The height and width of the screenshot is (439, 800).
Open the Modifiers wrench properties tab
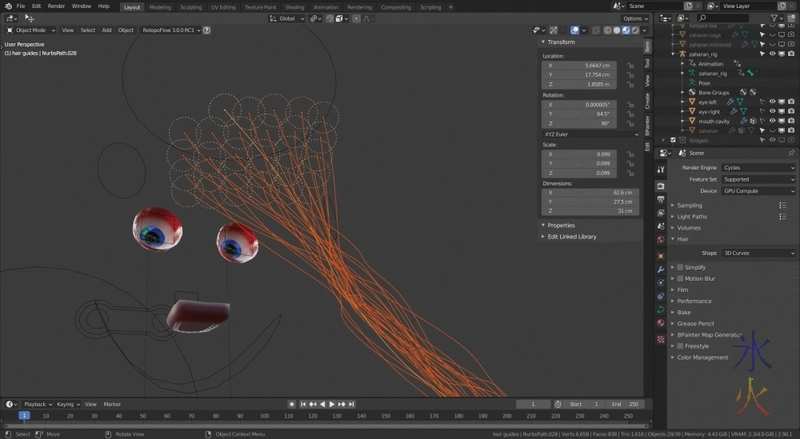pyautogui.click(x=661, y=269)
